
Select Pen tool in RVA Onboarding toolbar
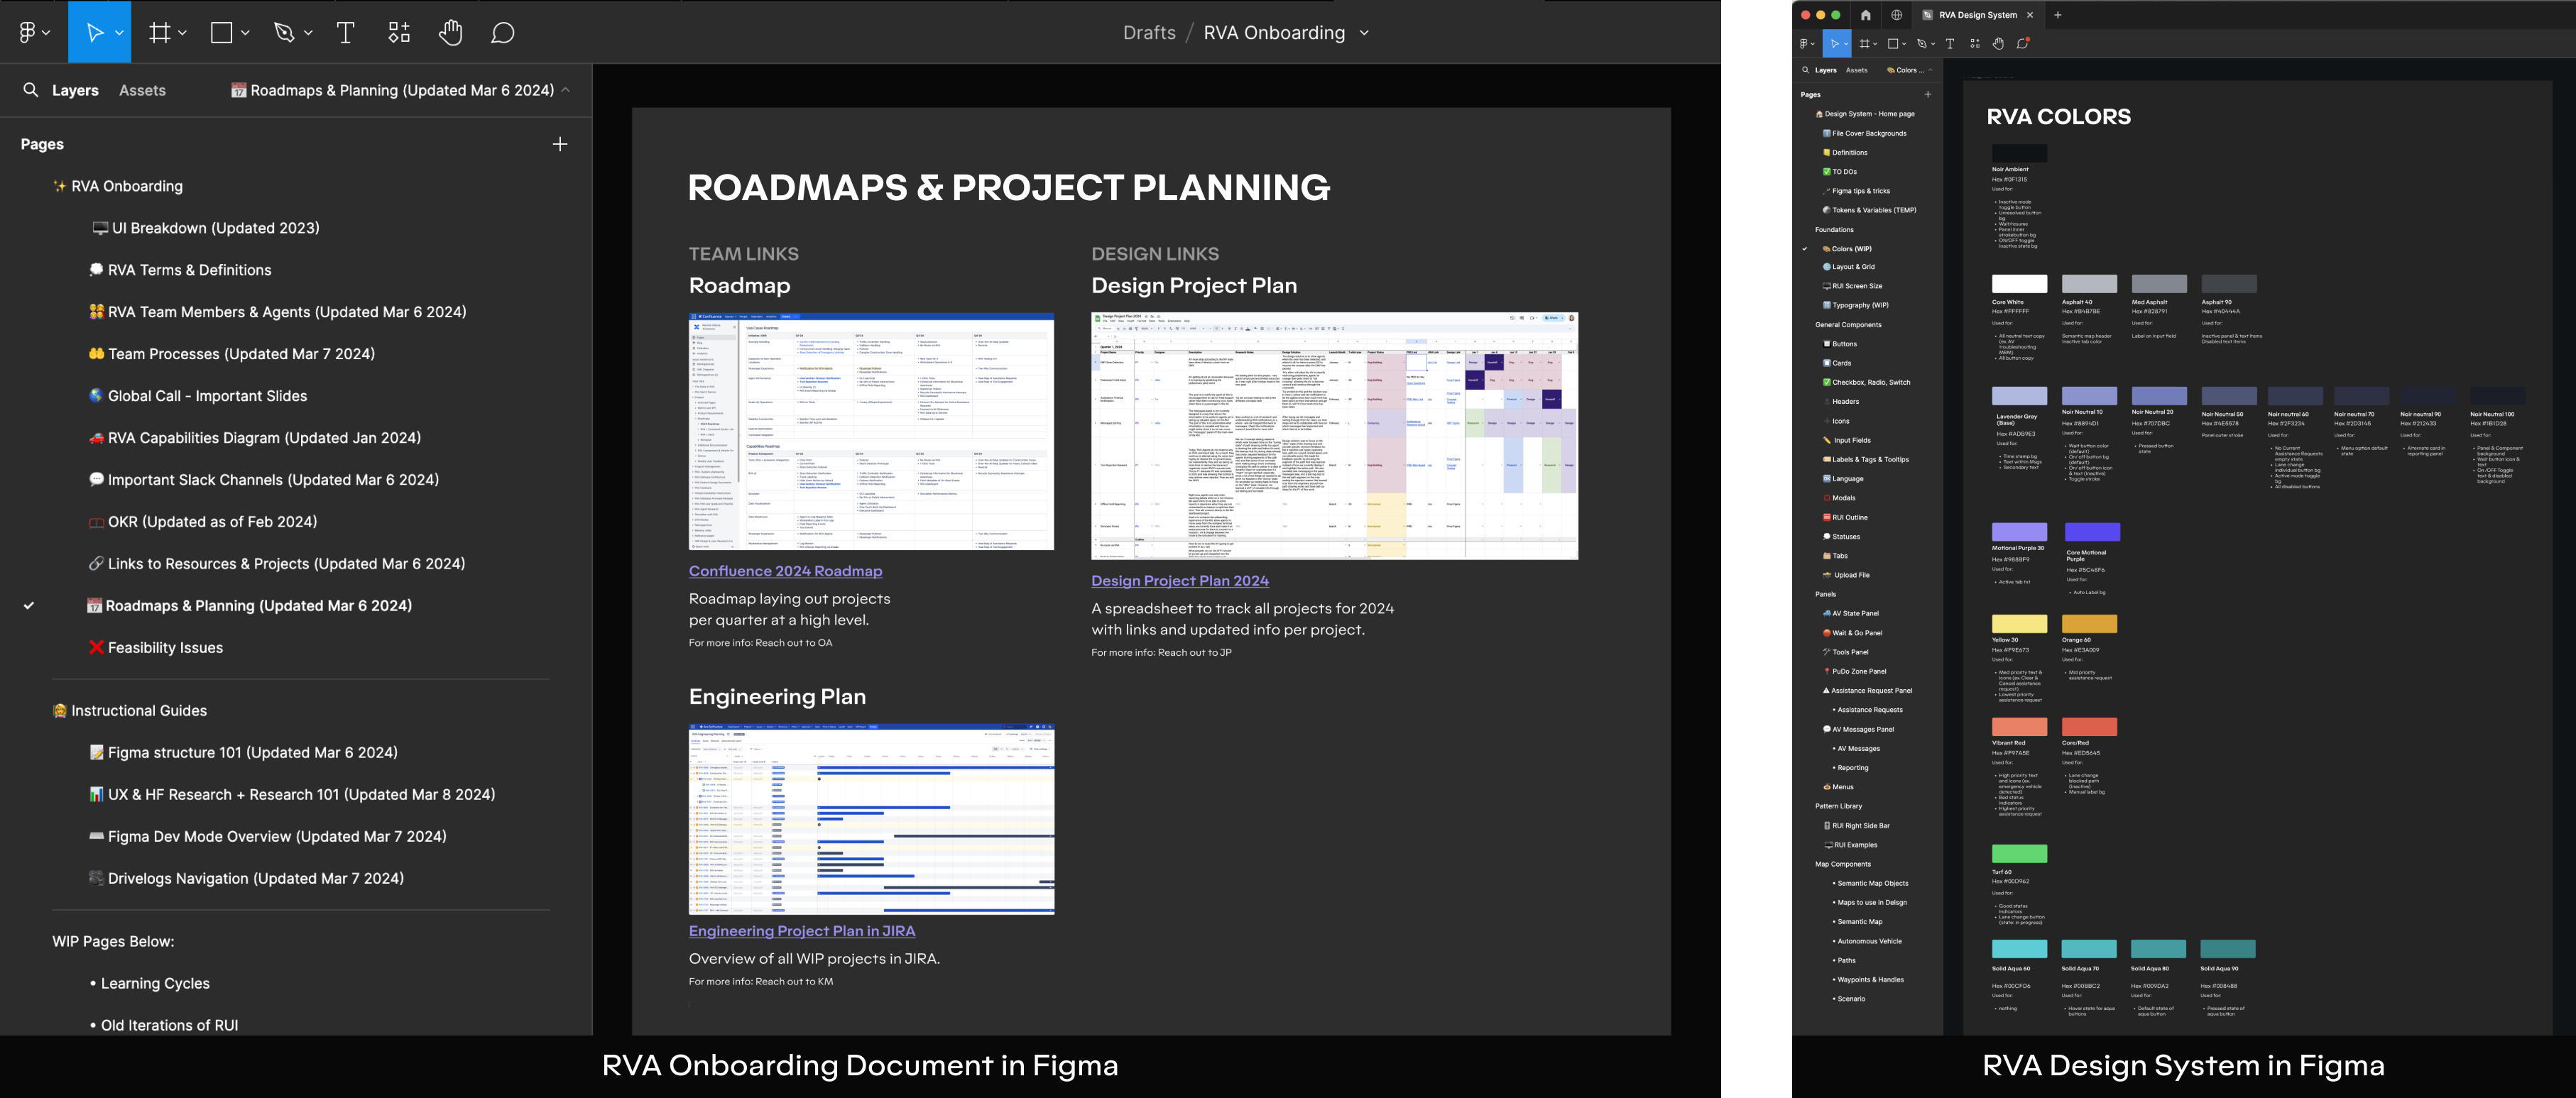pyautogui.click(x=284, y=33)
